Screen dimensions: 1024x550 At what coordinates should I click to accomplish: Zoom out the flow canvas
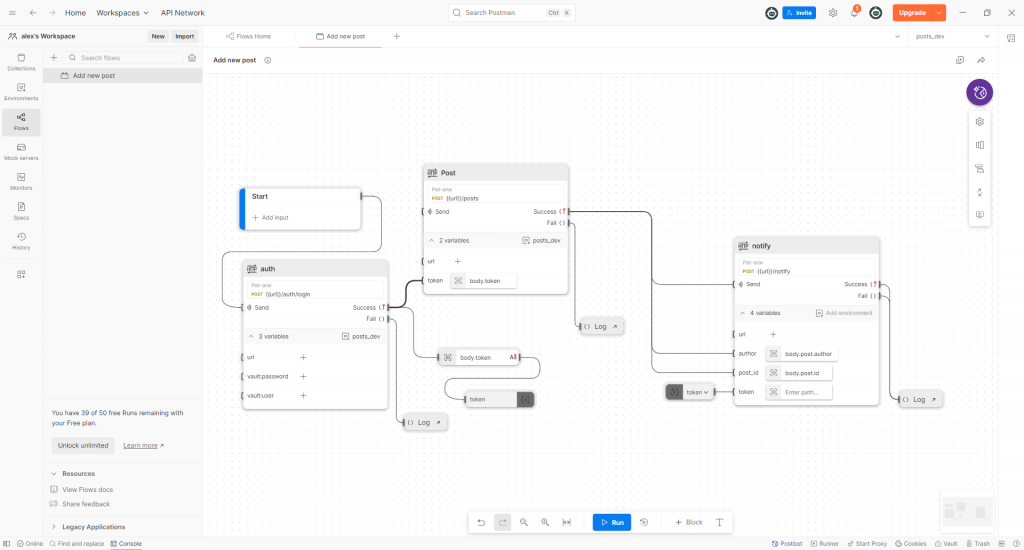[x=524, y=522]
